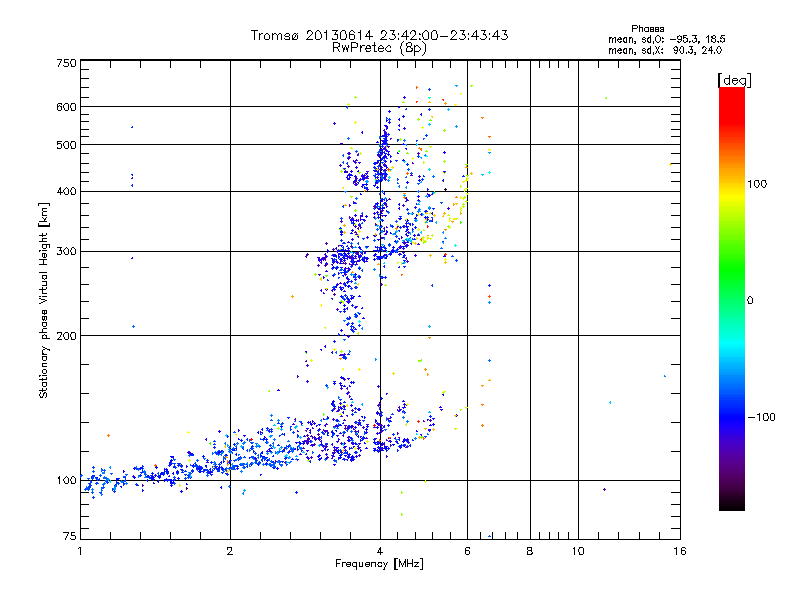Click the y-axis tick '400'
The height and width of the screenshot is (600, 800).
click(66, 192)
